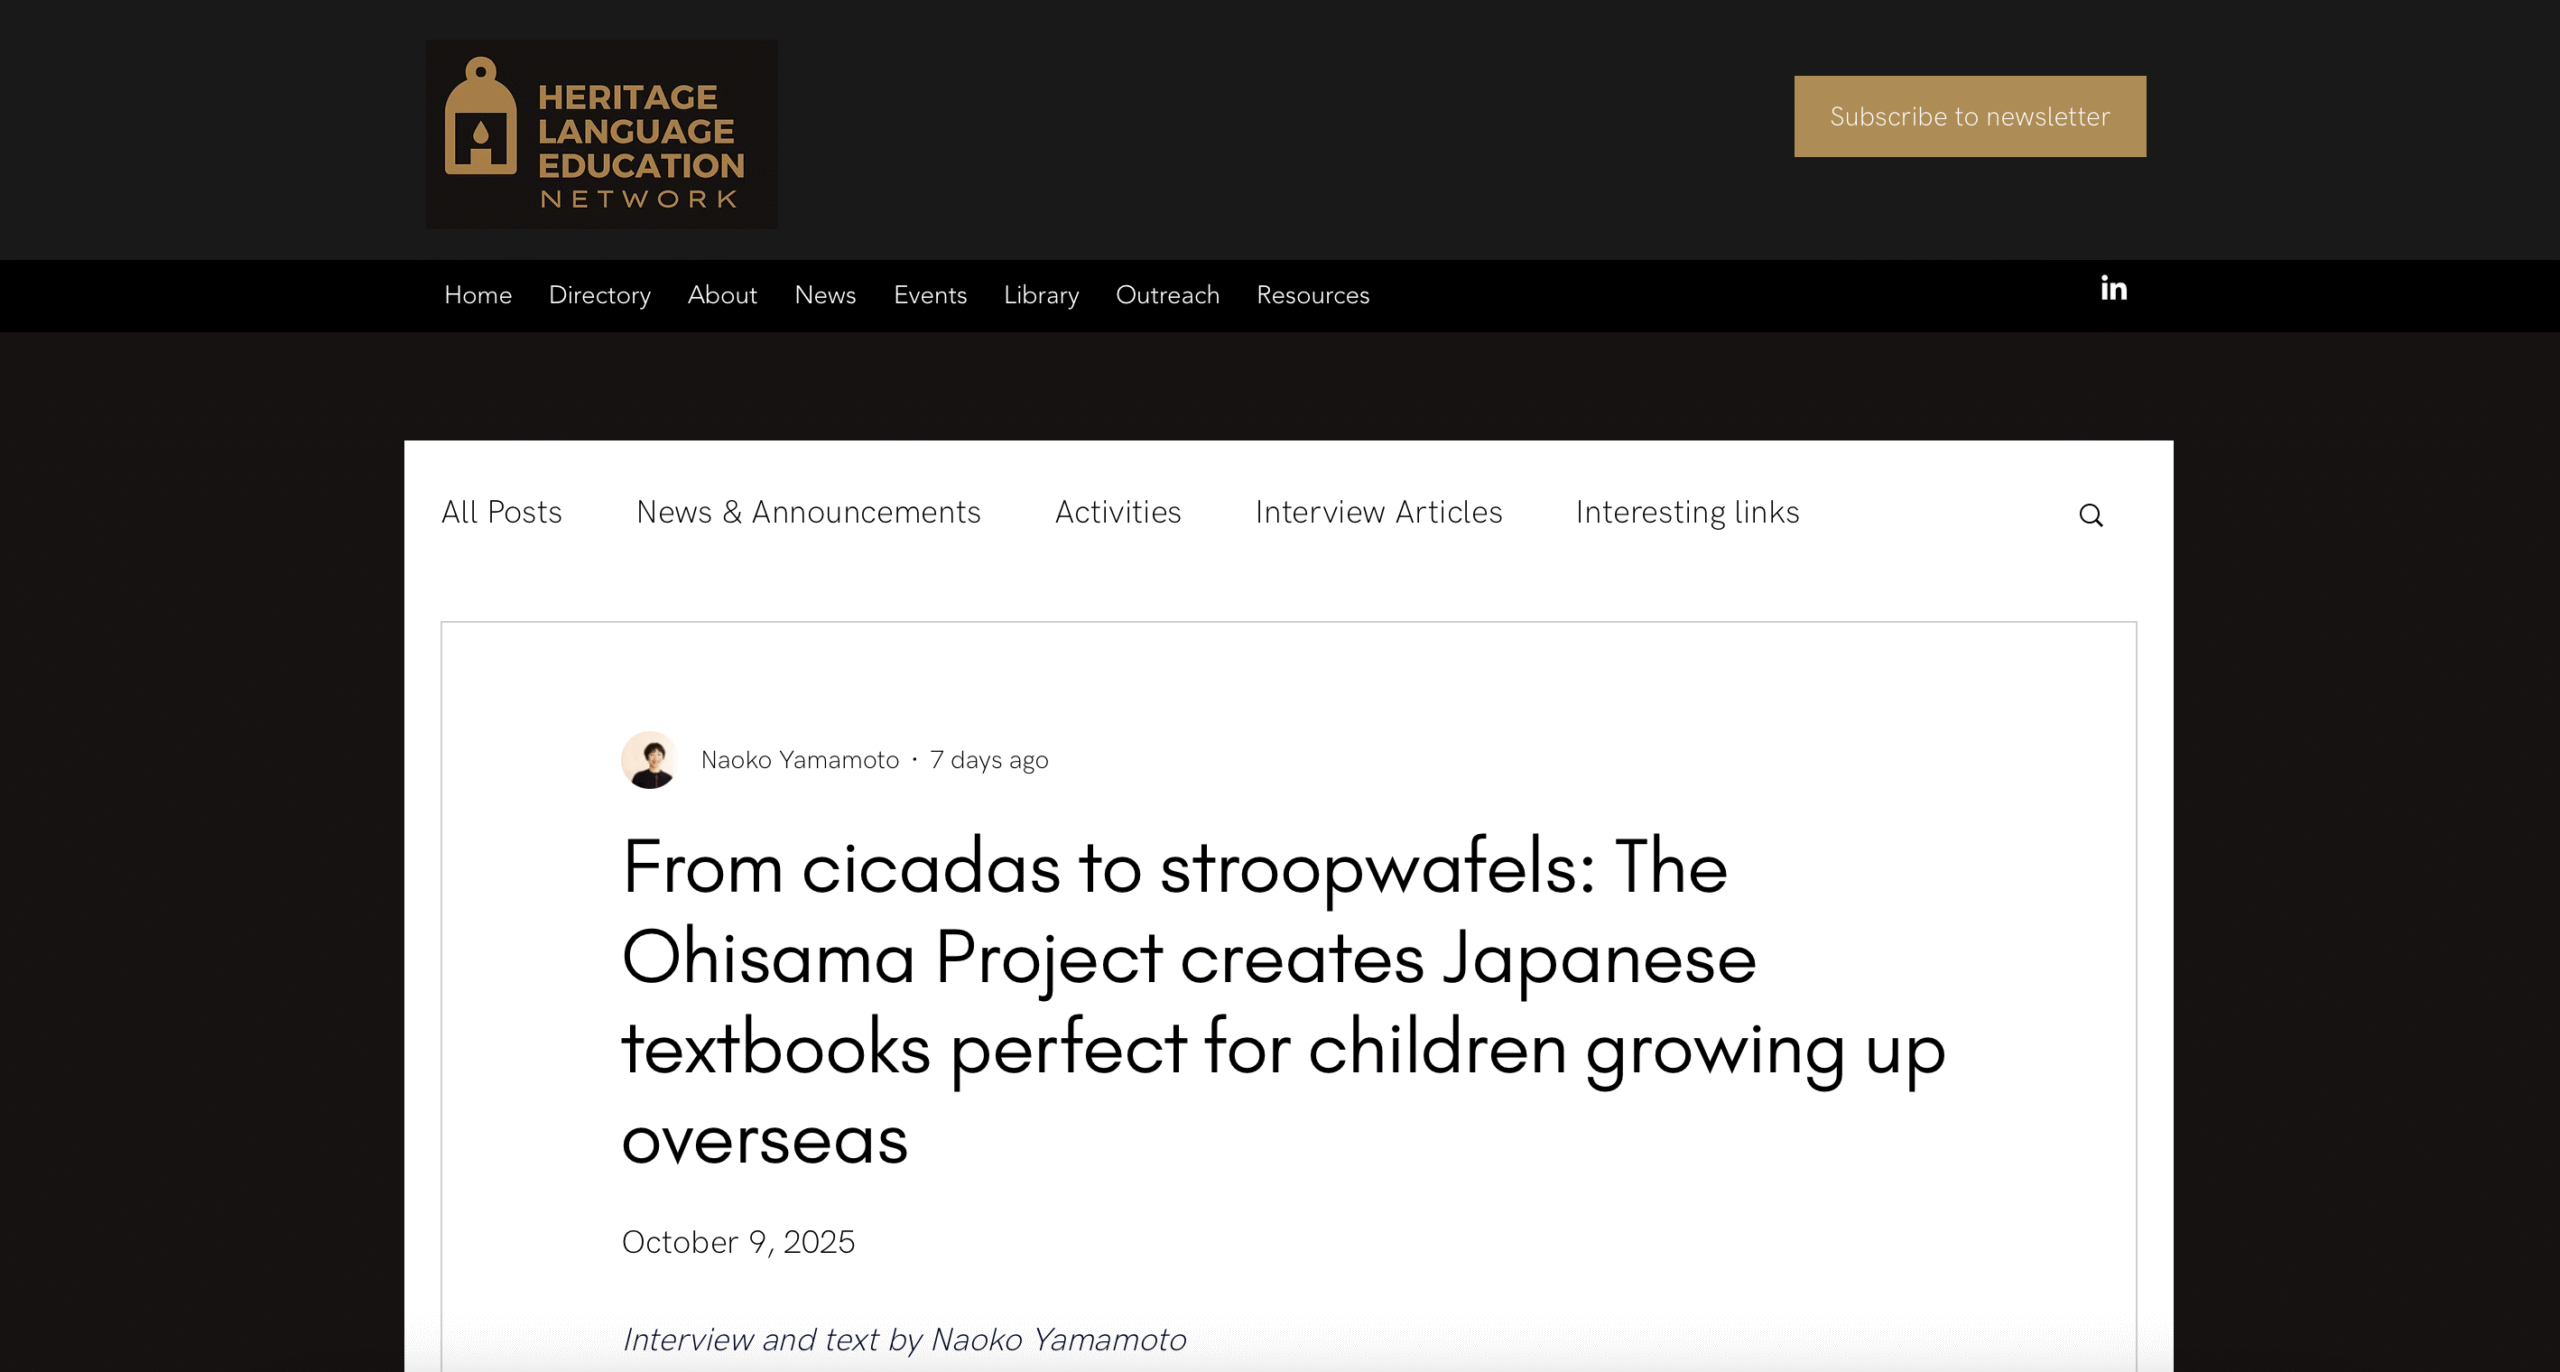Screen dimensions: 2560x1372
Task: Show the Activities category posts
Action: click(x=1117, y=512)
